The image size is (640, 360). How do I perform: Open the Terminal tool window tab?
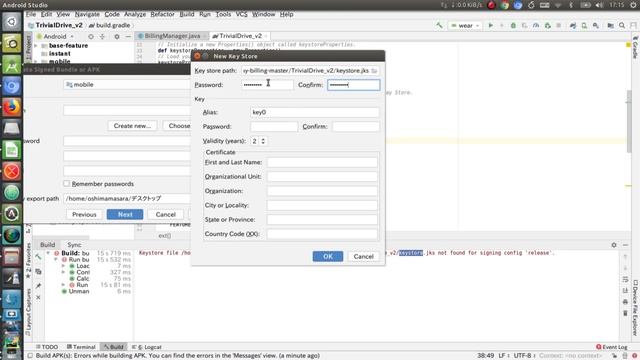point(81,347)
